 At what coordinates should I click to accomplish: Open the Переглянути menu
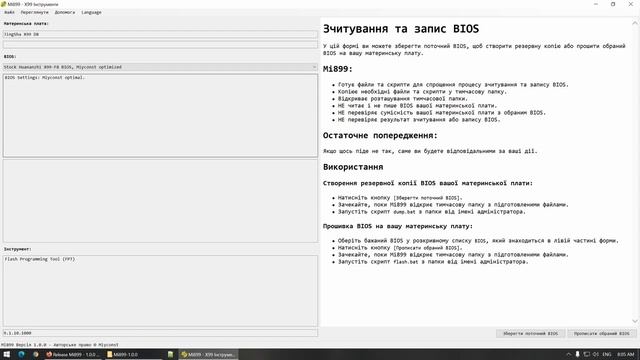tap(34, 12)
